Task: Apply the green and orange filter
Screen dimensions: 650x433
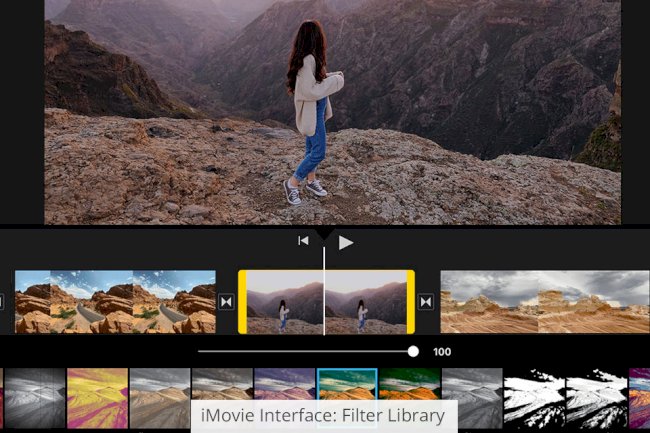Action: pyautogui.click(x=410, y=384)
